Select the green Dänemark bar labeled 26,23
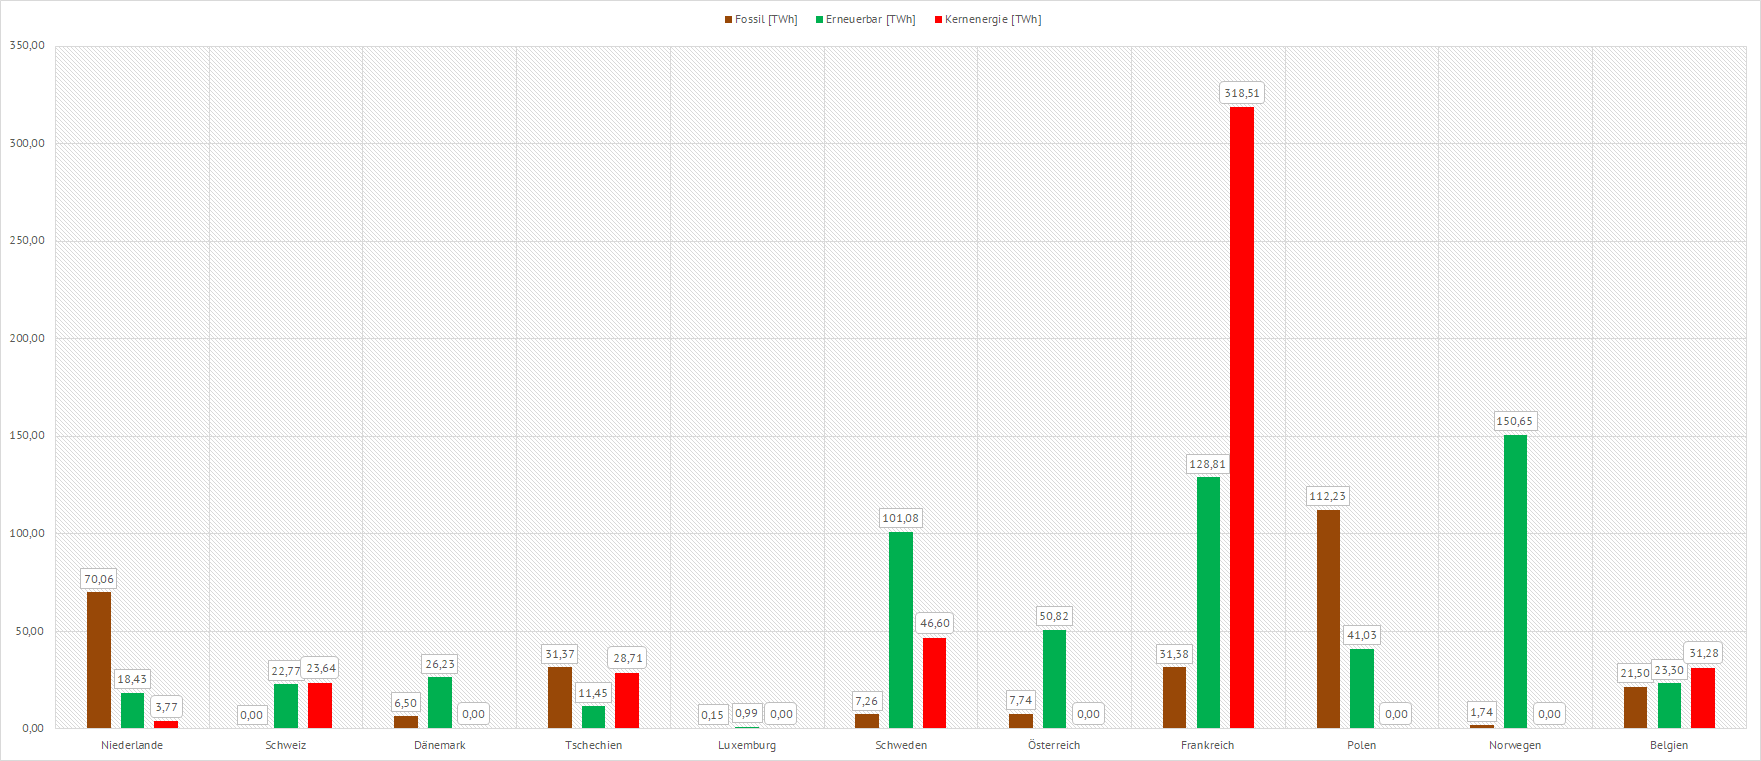Image resolution: width=1761 pixels, height=761 pixels. 440,702
